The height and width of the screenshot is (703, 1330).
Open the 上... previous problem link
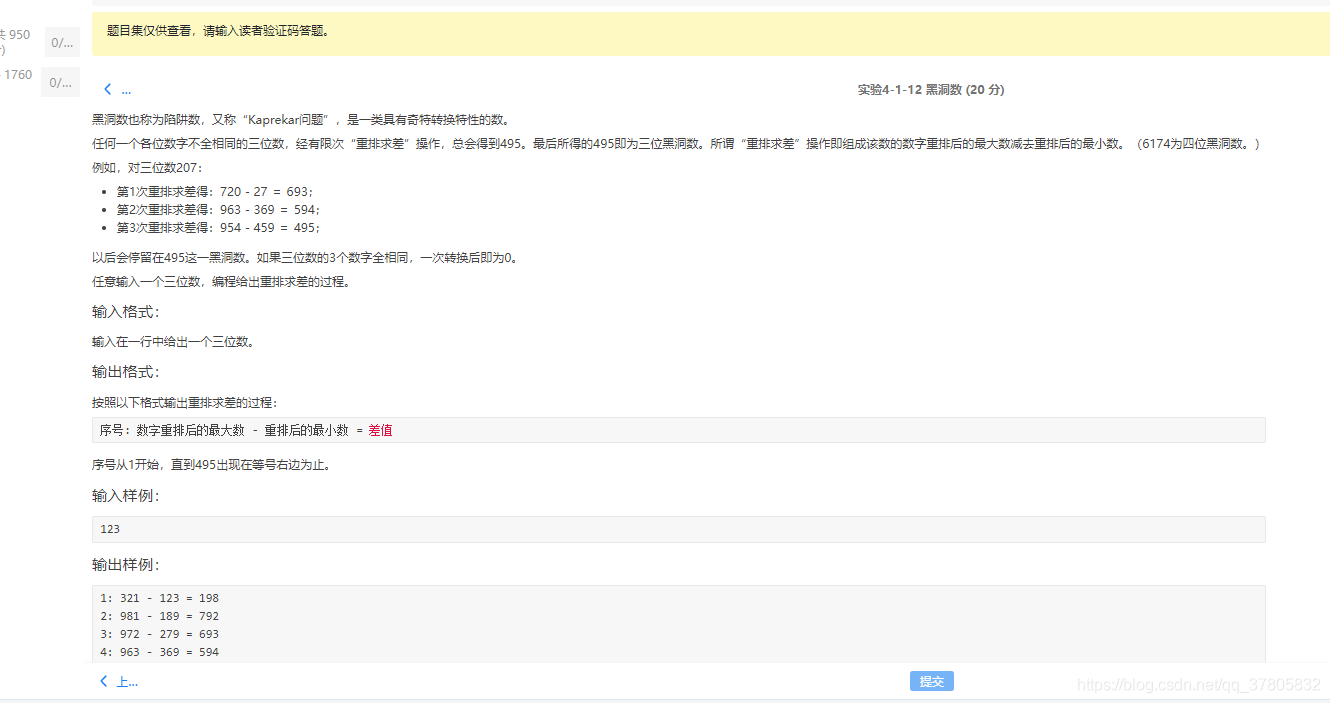pos(122,681)
